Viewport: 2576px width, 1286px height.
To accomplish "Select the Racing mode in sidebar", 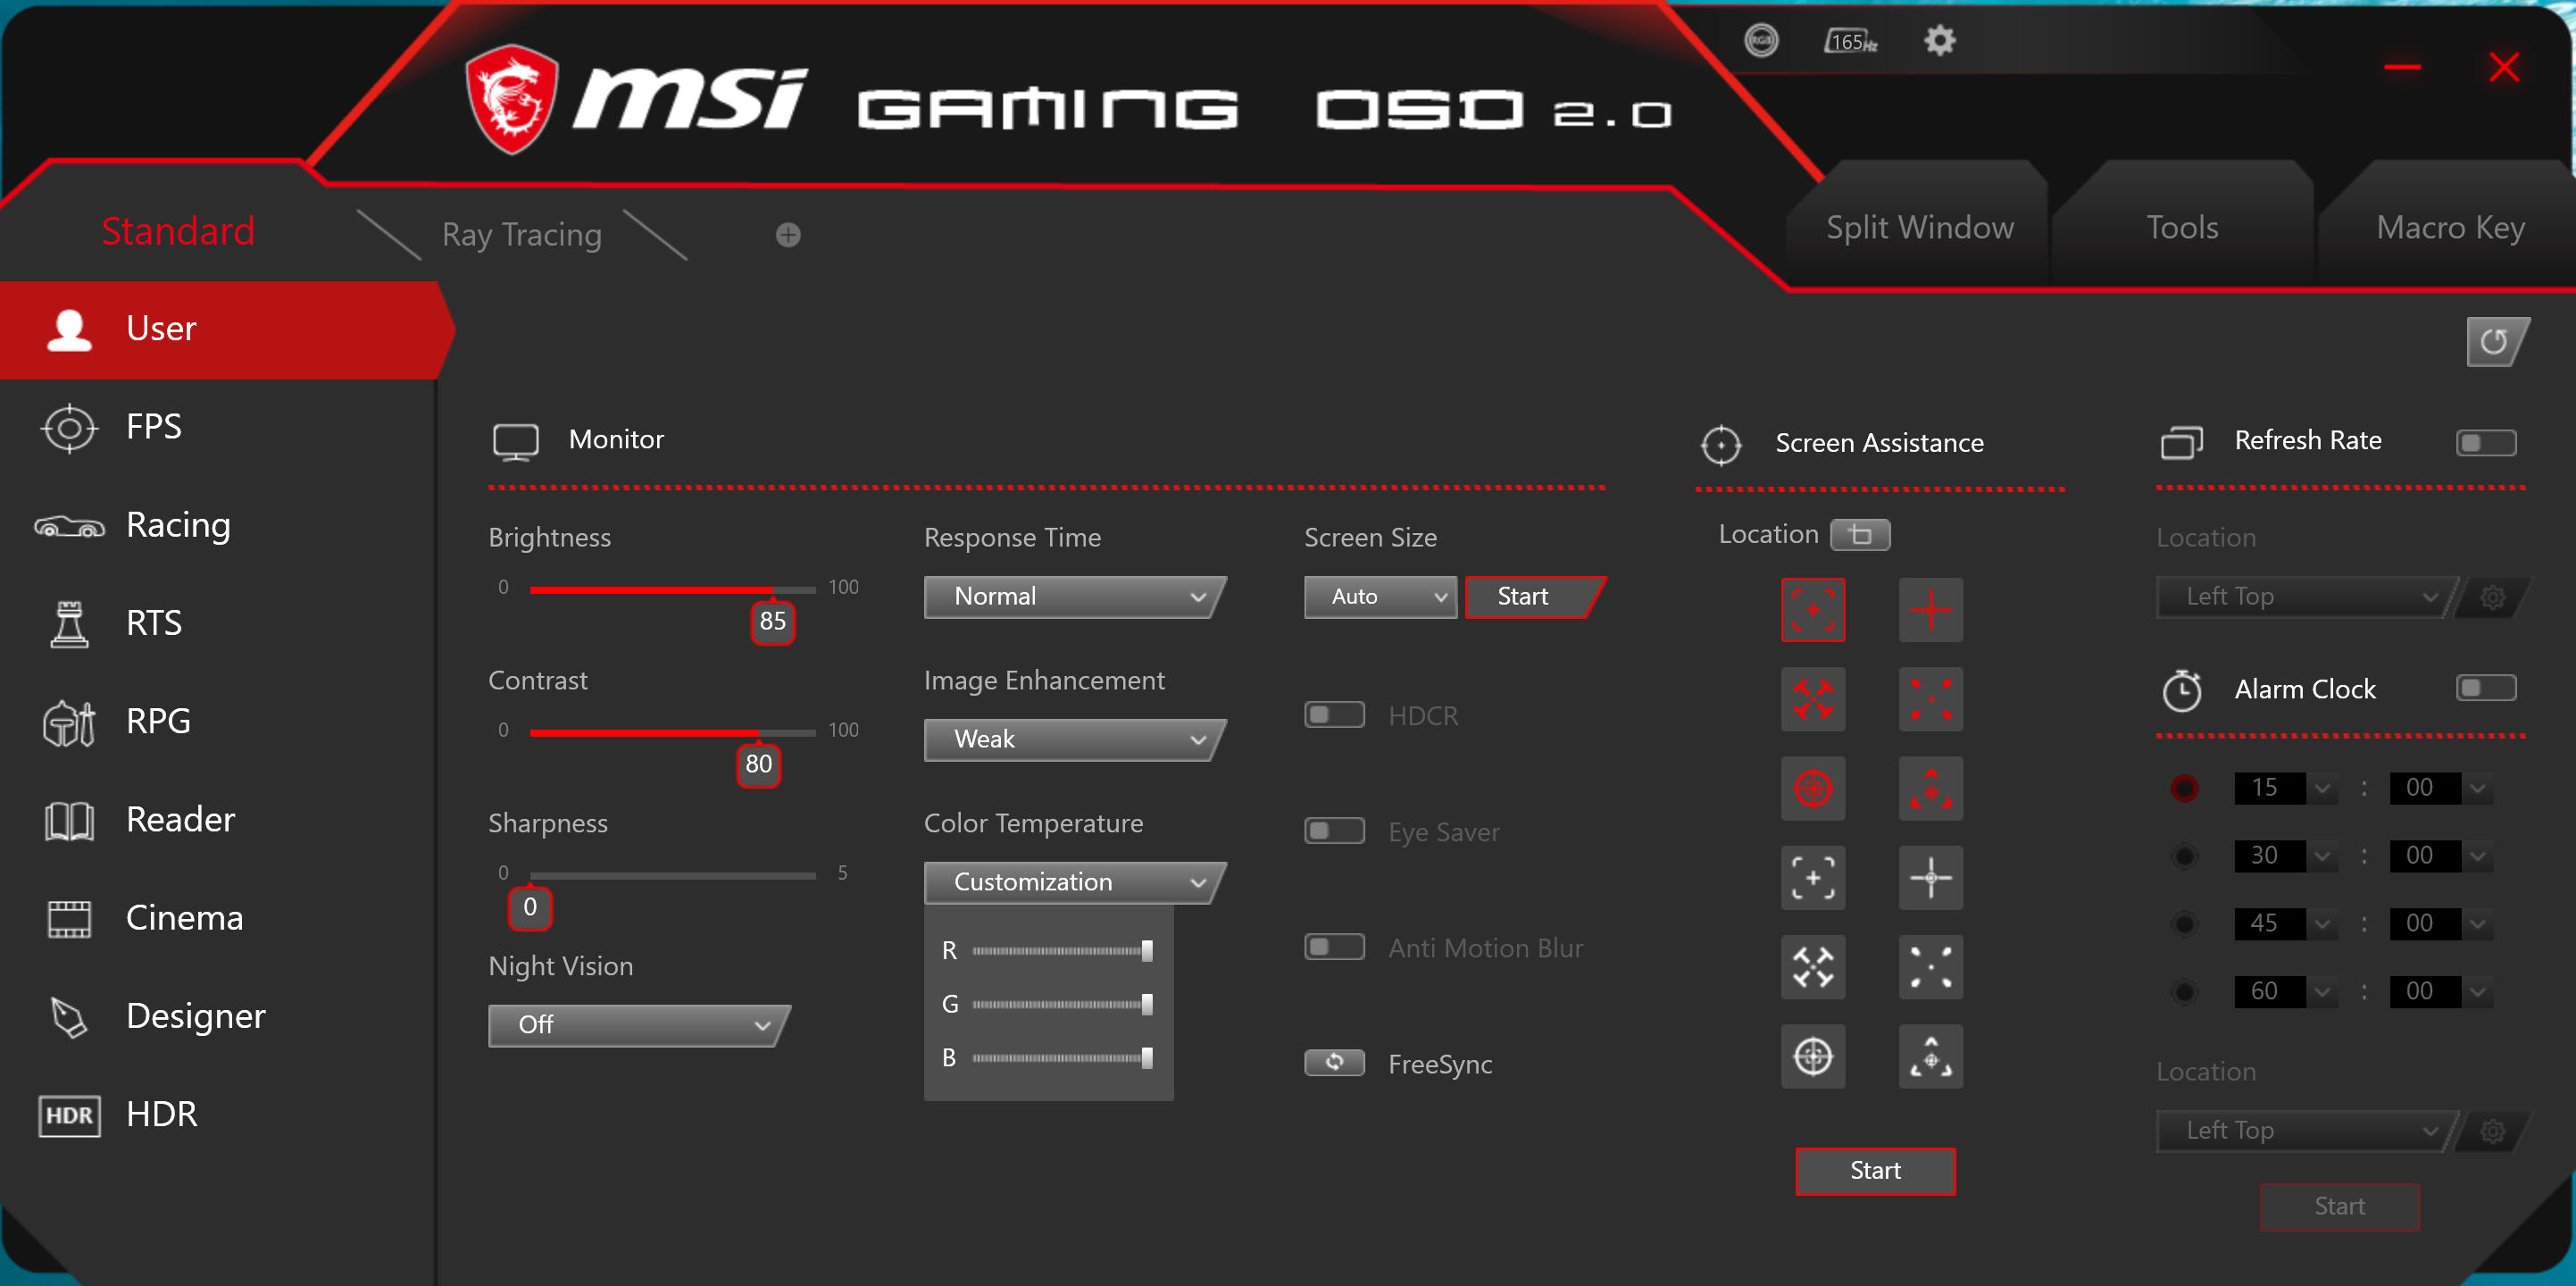I will (217, 525).
